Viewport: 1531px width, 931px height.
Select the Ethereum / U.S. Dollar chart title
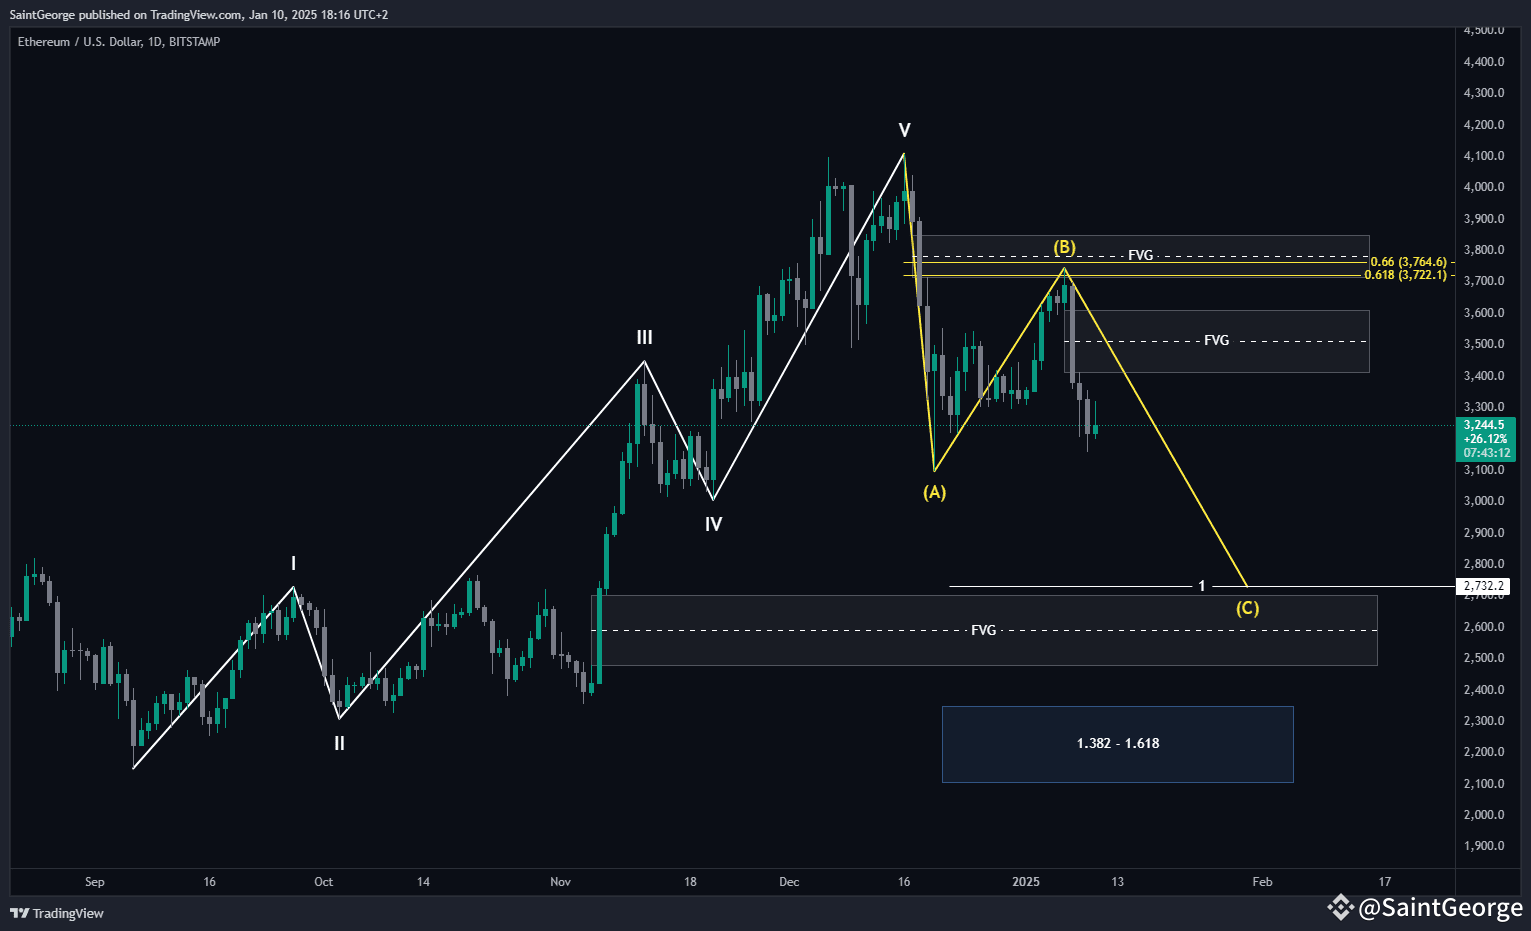[x=119, y=42]
